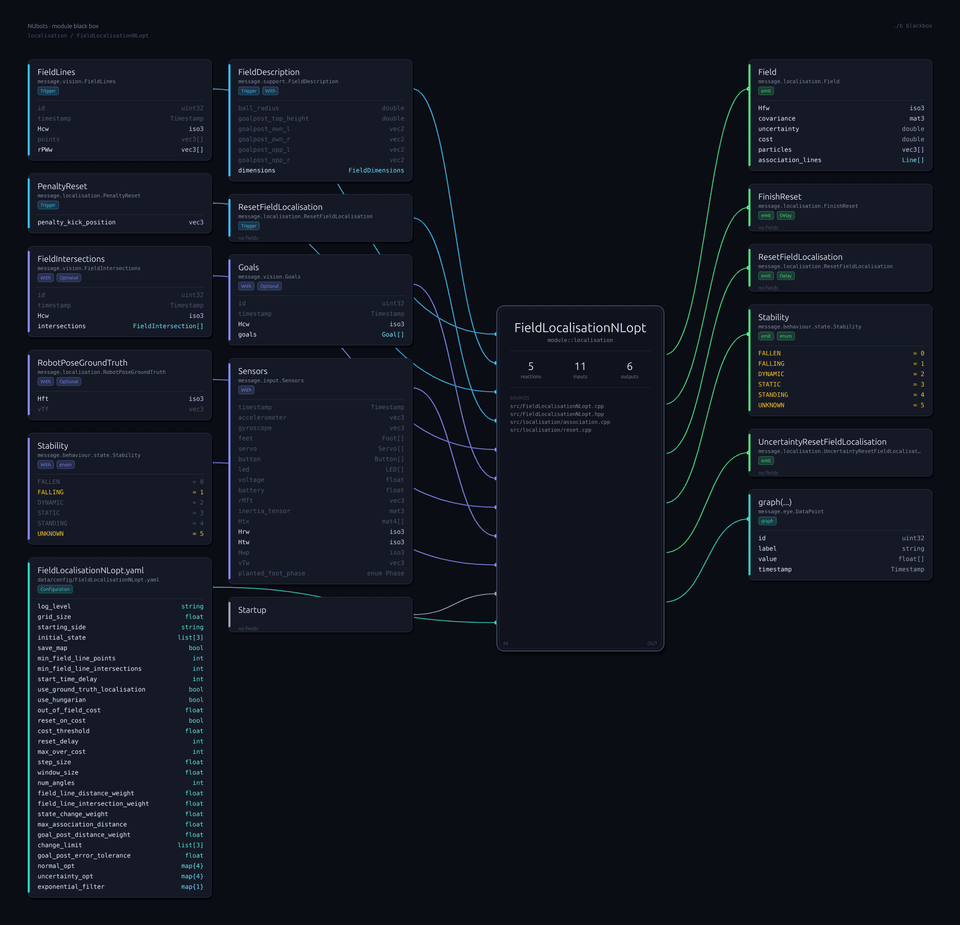Click the Optional badge on the Goals card
Viewport: 960px width, 925px height.
point(269,286)
